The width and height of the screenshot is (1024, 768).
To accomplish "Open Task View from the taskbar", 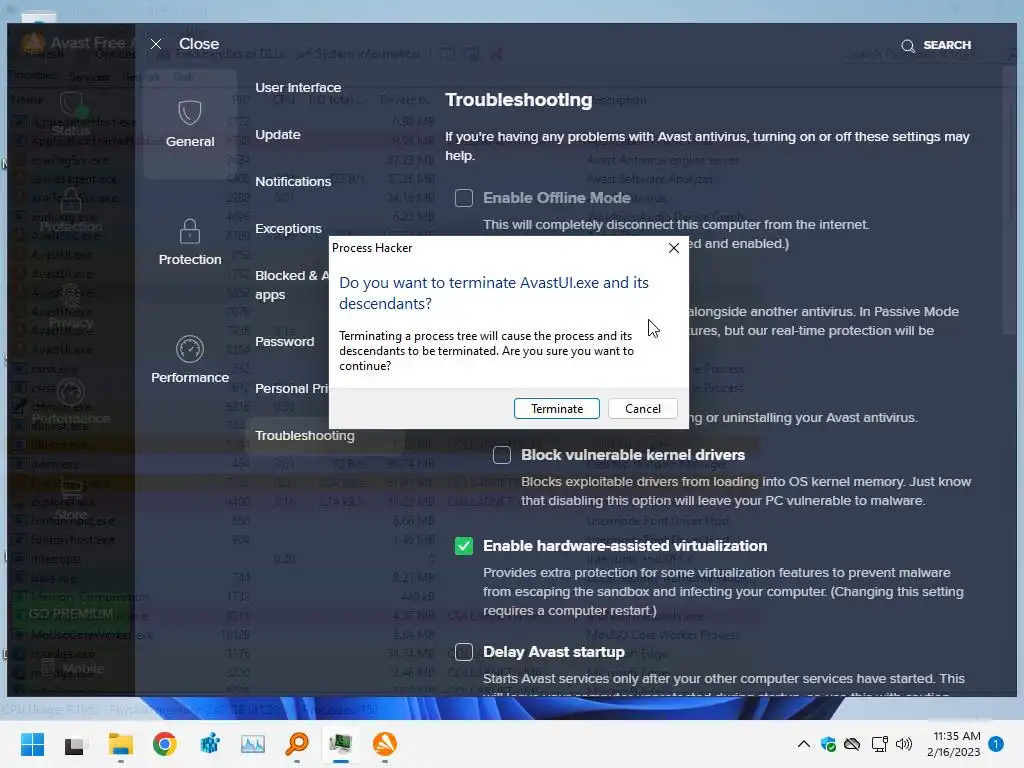I will tap(74, 744).
